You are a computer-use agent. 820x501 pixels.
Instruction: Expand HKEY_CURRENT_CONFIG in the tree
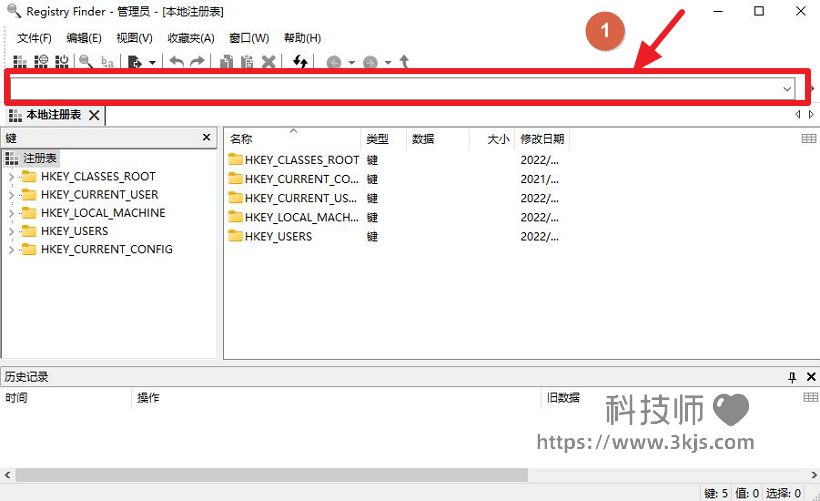[12, 250]
